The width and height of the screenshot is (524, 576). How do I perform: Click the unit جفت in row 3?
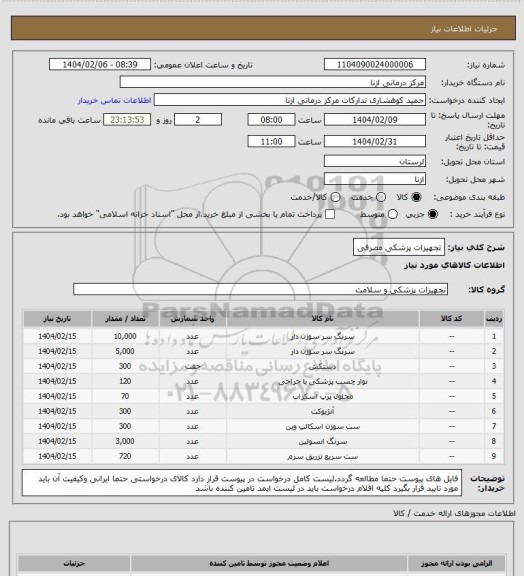(192, 366)
